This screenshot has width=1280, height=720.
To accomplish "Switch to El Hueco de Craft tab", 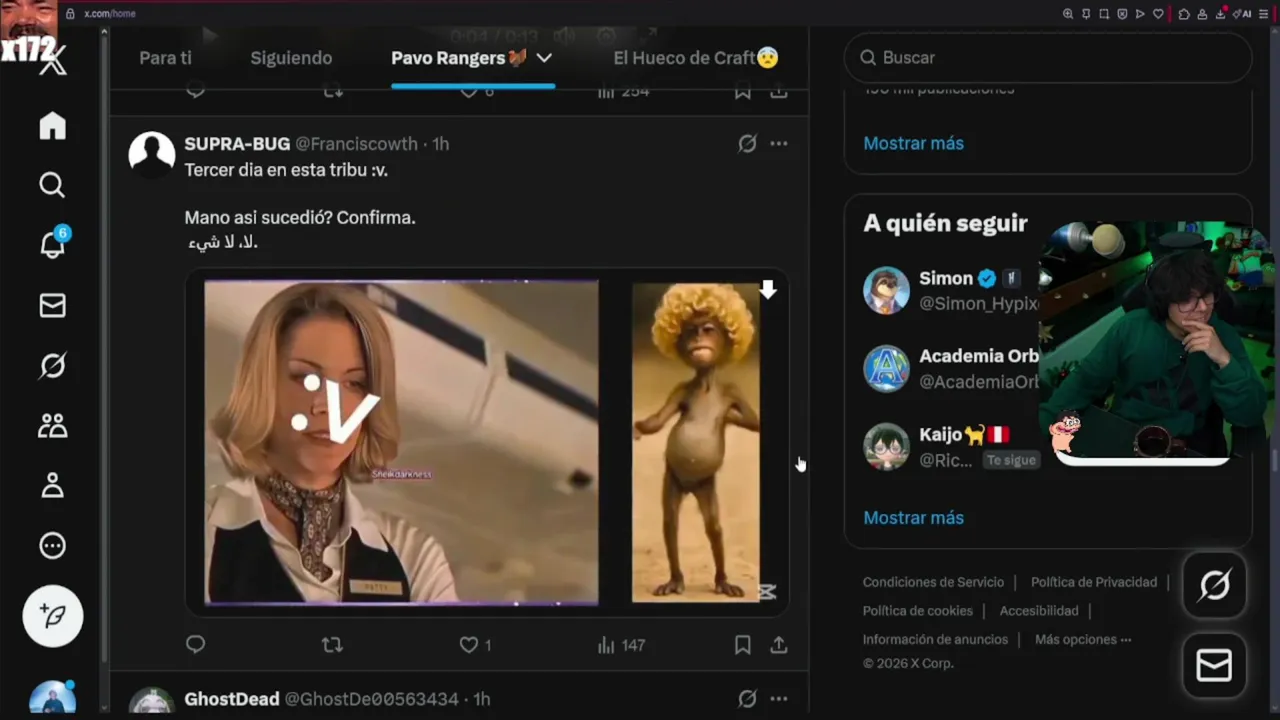I will tap(696, 58).
